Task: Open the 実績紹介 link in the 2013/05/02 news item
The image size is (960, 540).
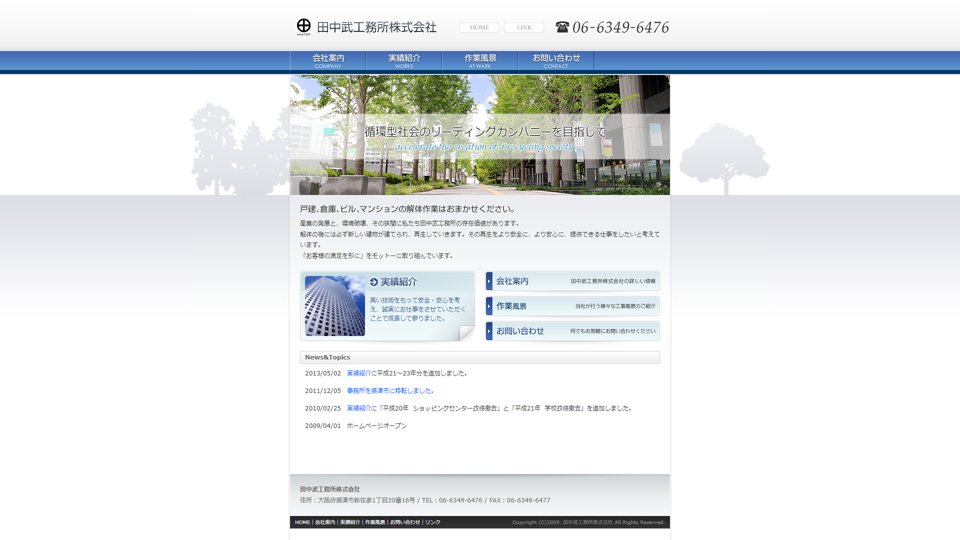Action: pyautogui.click(x=358, y=373)
